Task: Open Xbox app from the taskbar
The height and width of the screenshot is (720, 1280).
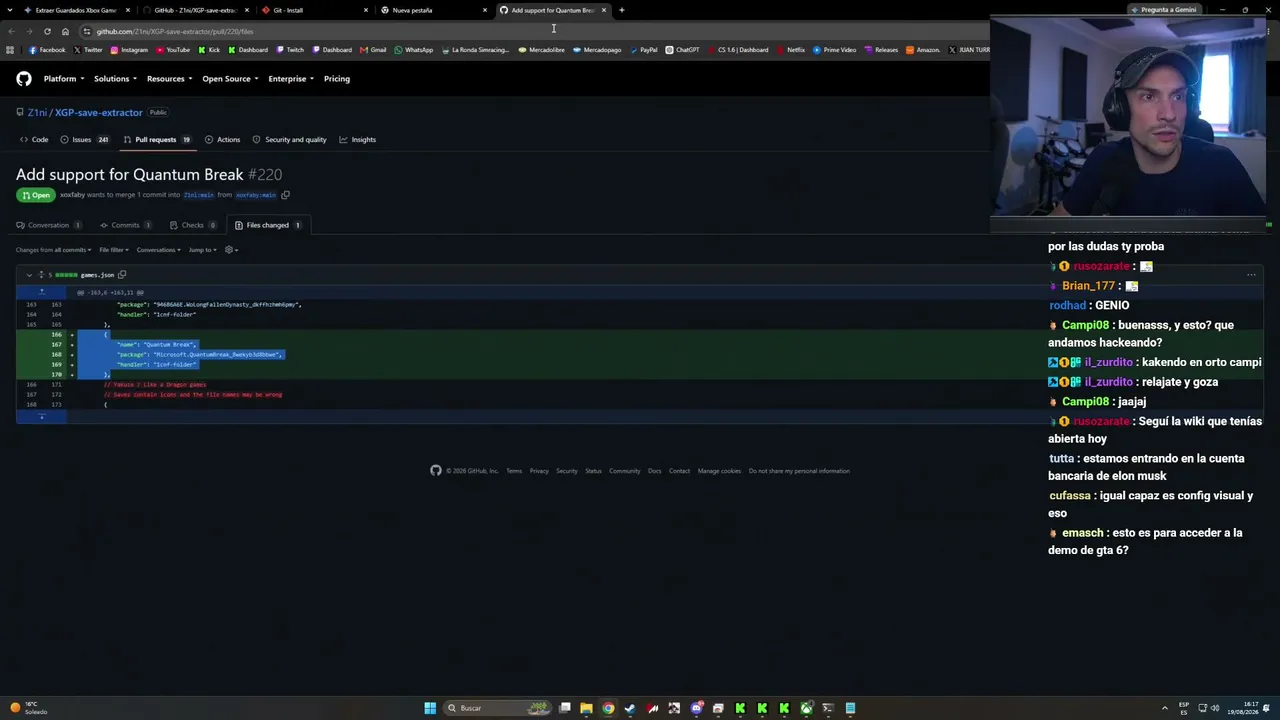Action: 806,708
